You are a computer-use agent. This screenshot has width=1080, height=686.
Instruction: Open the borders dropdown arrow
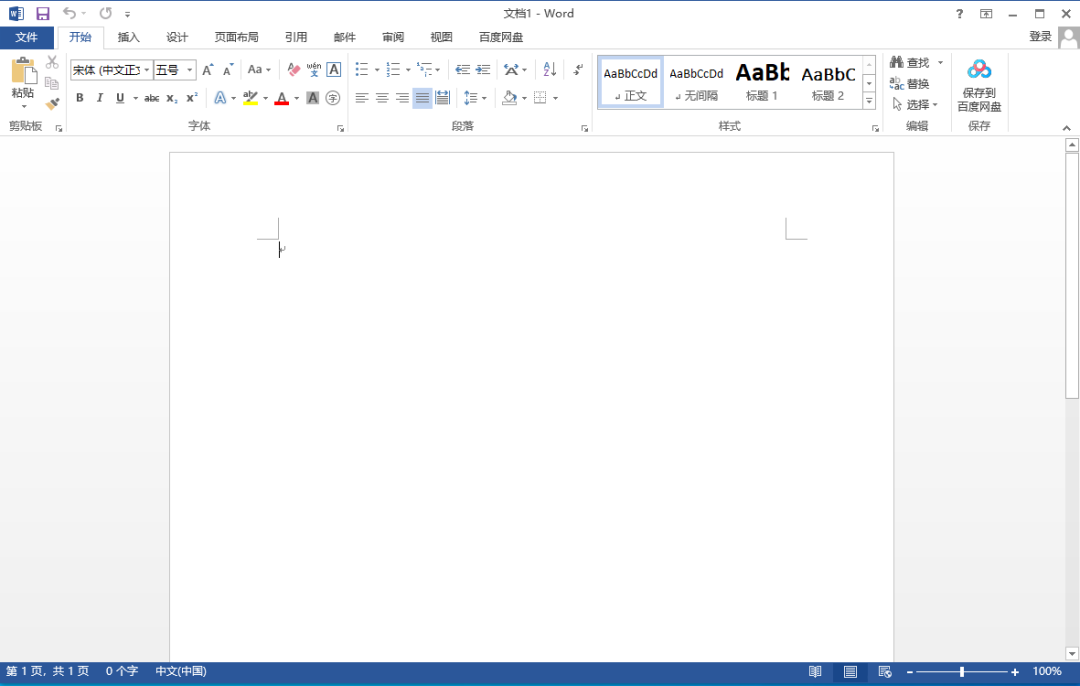pos(555,98)
